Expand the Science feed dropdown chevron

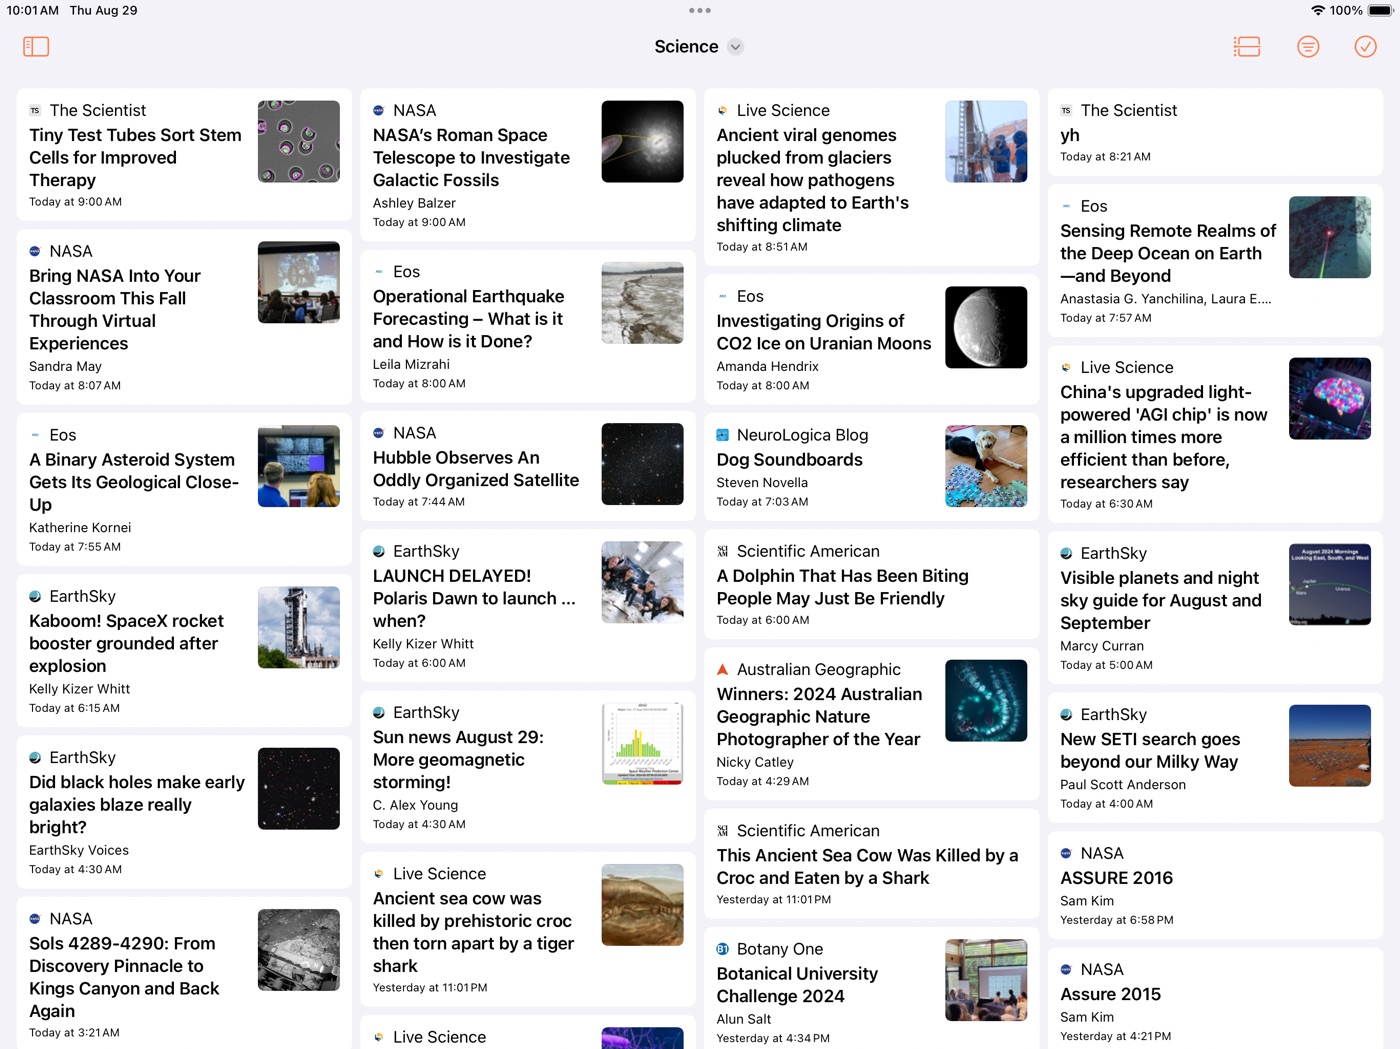pos(735,47)
